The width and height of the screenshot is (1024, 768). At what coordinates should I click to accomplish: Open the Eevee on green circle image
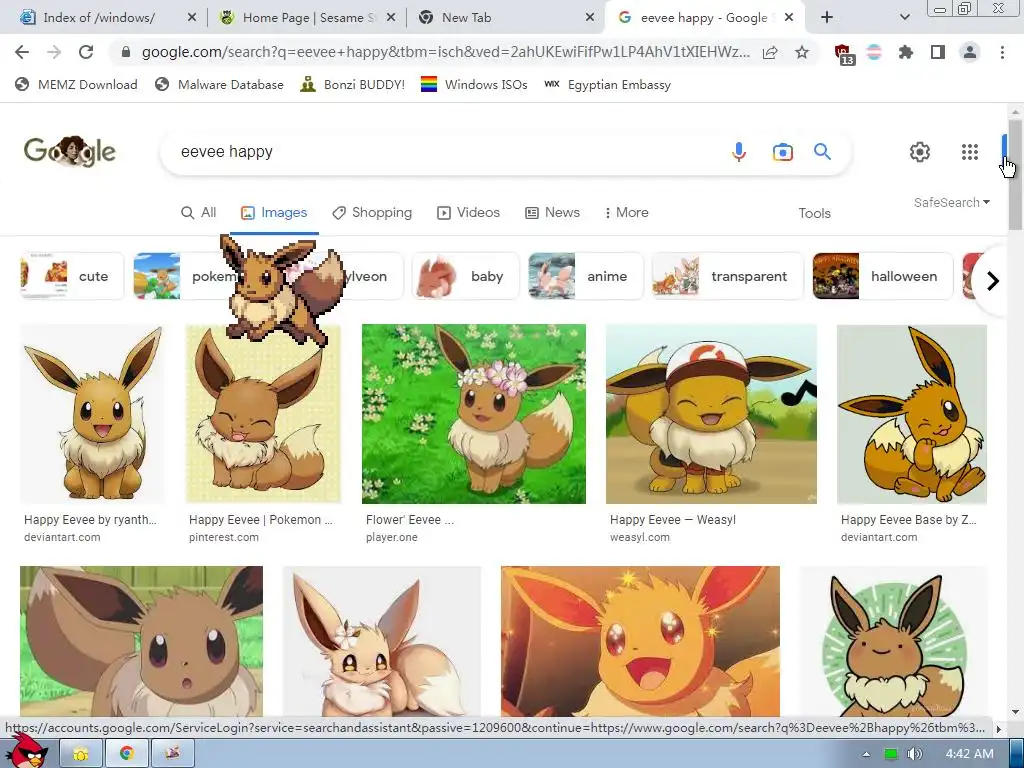(x=893, y=641)
